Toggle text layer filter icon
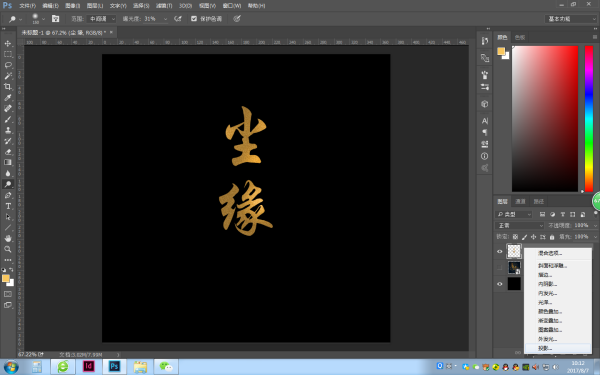600x375 pixels. point(562,214)
